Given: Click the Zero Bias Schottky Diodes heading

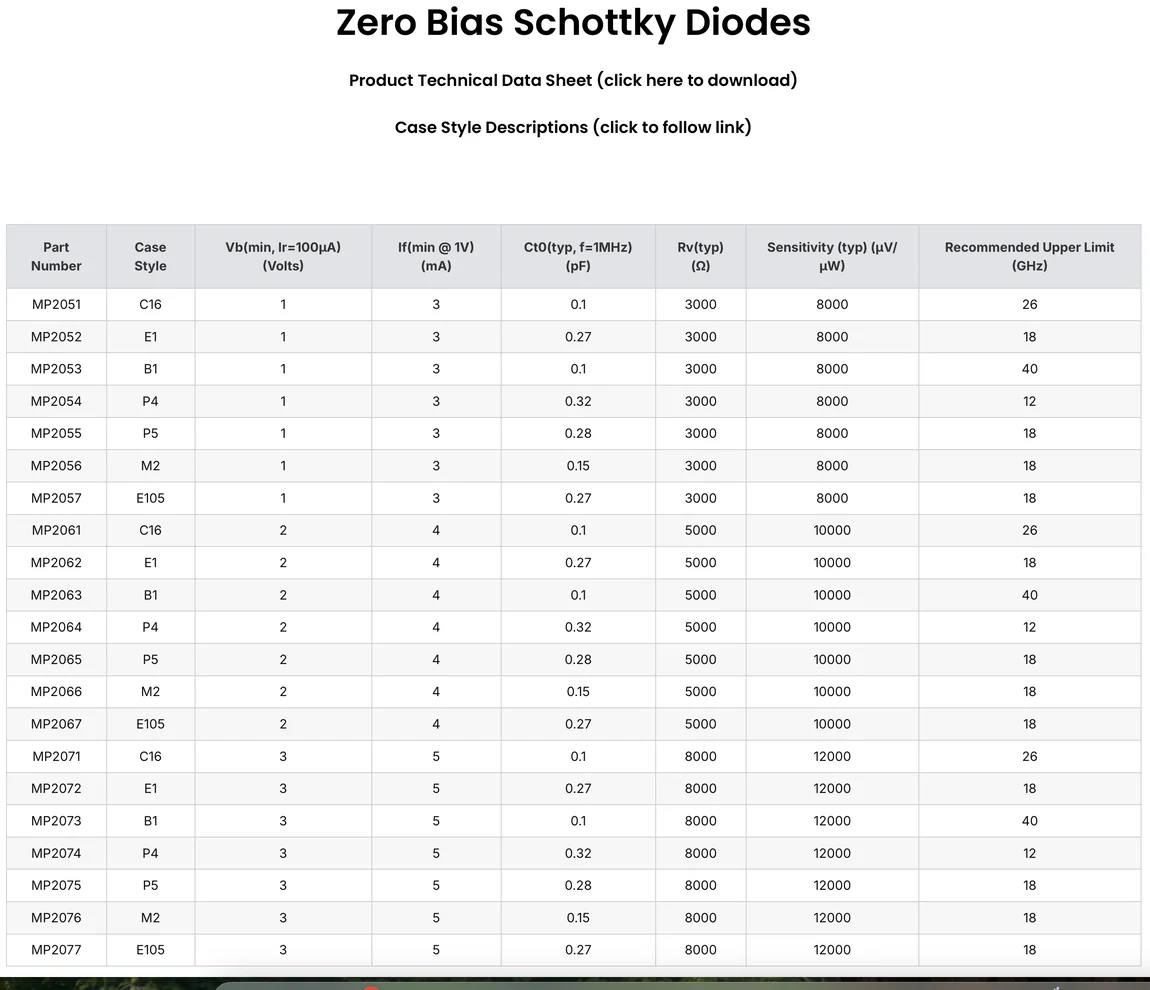Looking at the screenshot, I should 573,22.
